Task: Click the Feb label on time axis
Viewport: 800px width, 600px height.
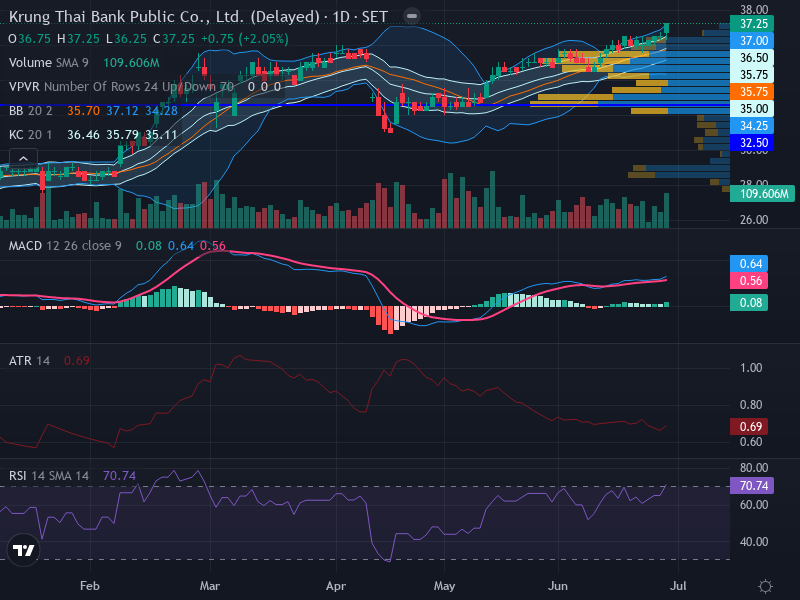Action: pos(90,586)
